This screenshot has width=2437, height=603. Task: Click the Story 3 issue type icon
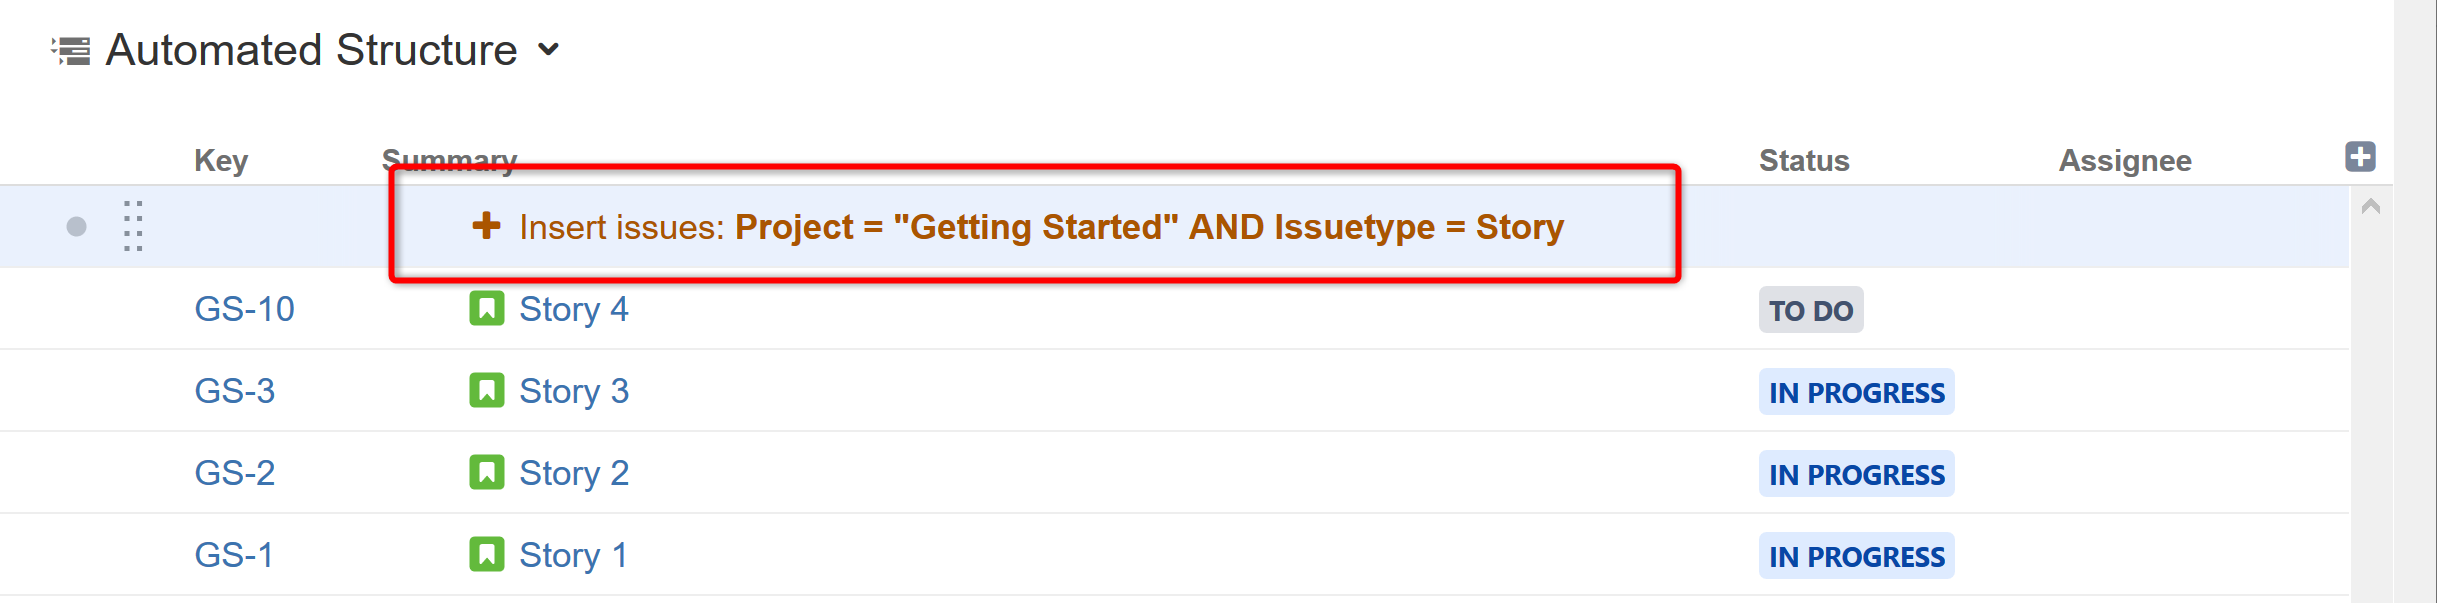487,391
